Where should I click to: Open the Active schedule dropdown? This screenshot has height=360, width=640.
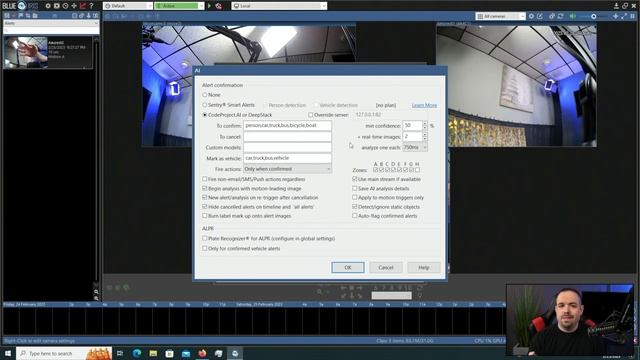(179, 6)
